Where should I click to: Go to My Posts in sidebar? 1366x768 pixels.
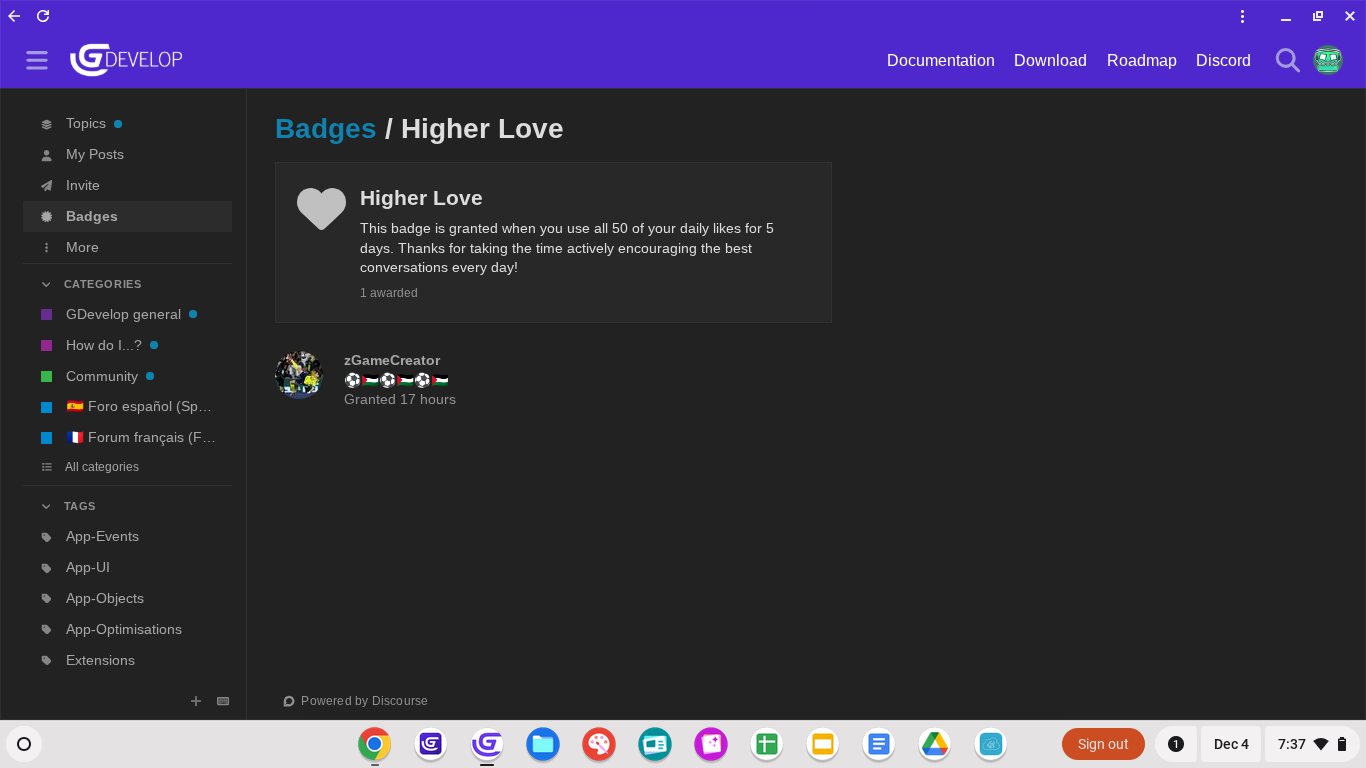click(95, 154)
